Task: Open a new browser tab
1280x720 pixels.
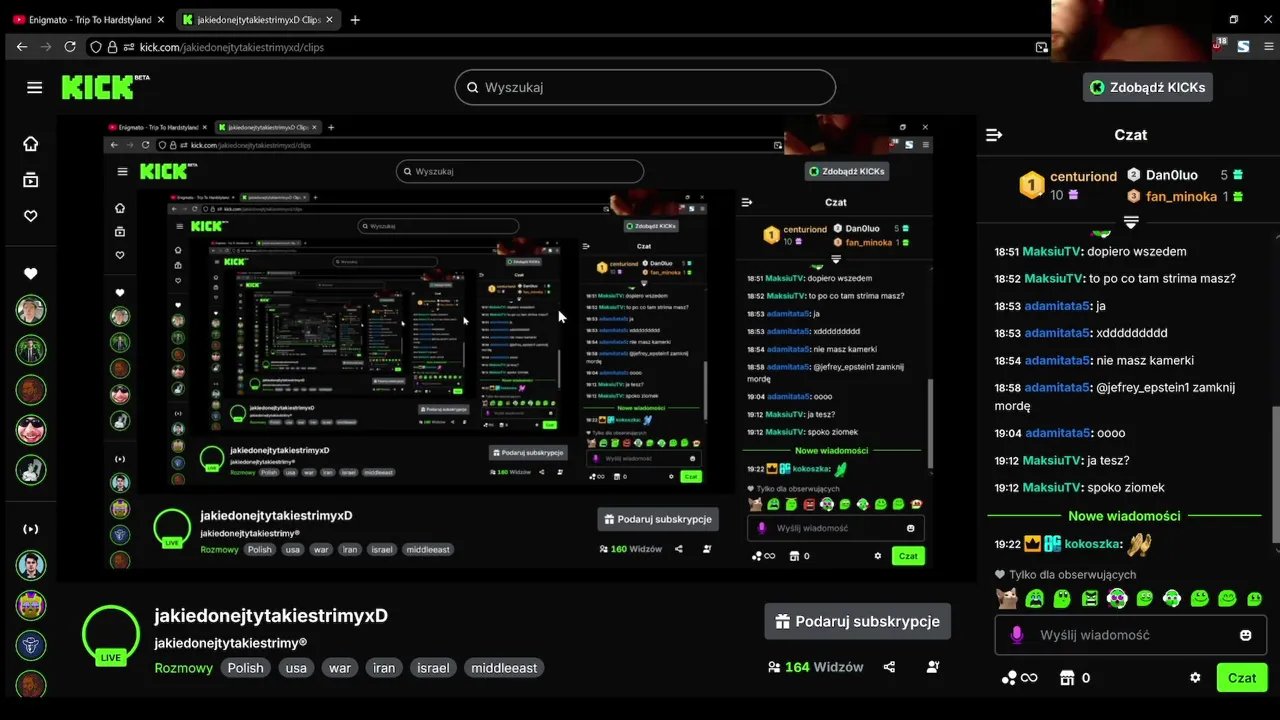Action: point(355,19)
